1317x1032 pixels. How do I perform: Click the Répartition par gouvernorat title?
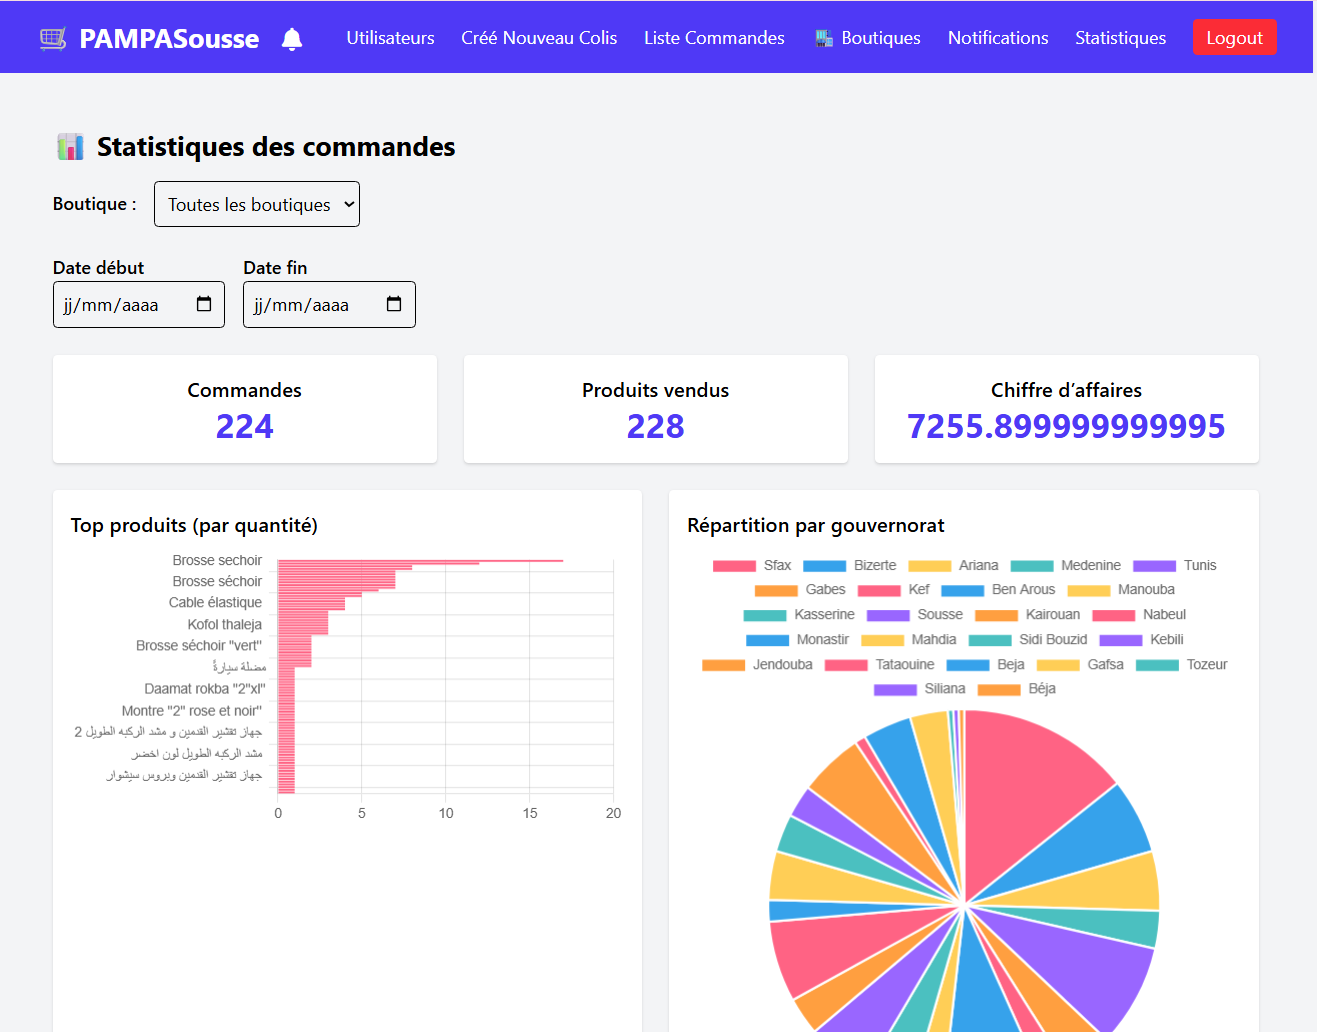point(816,526)
